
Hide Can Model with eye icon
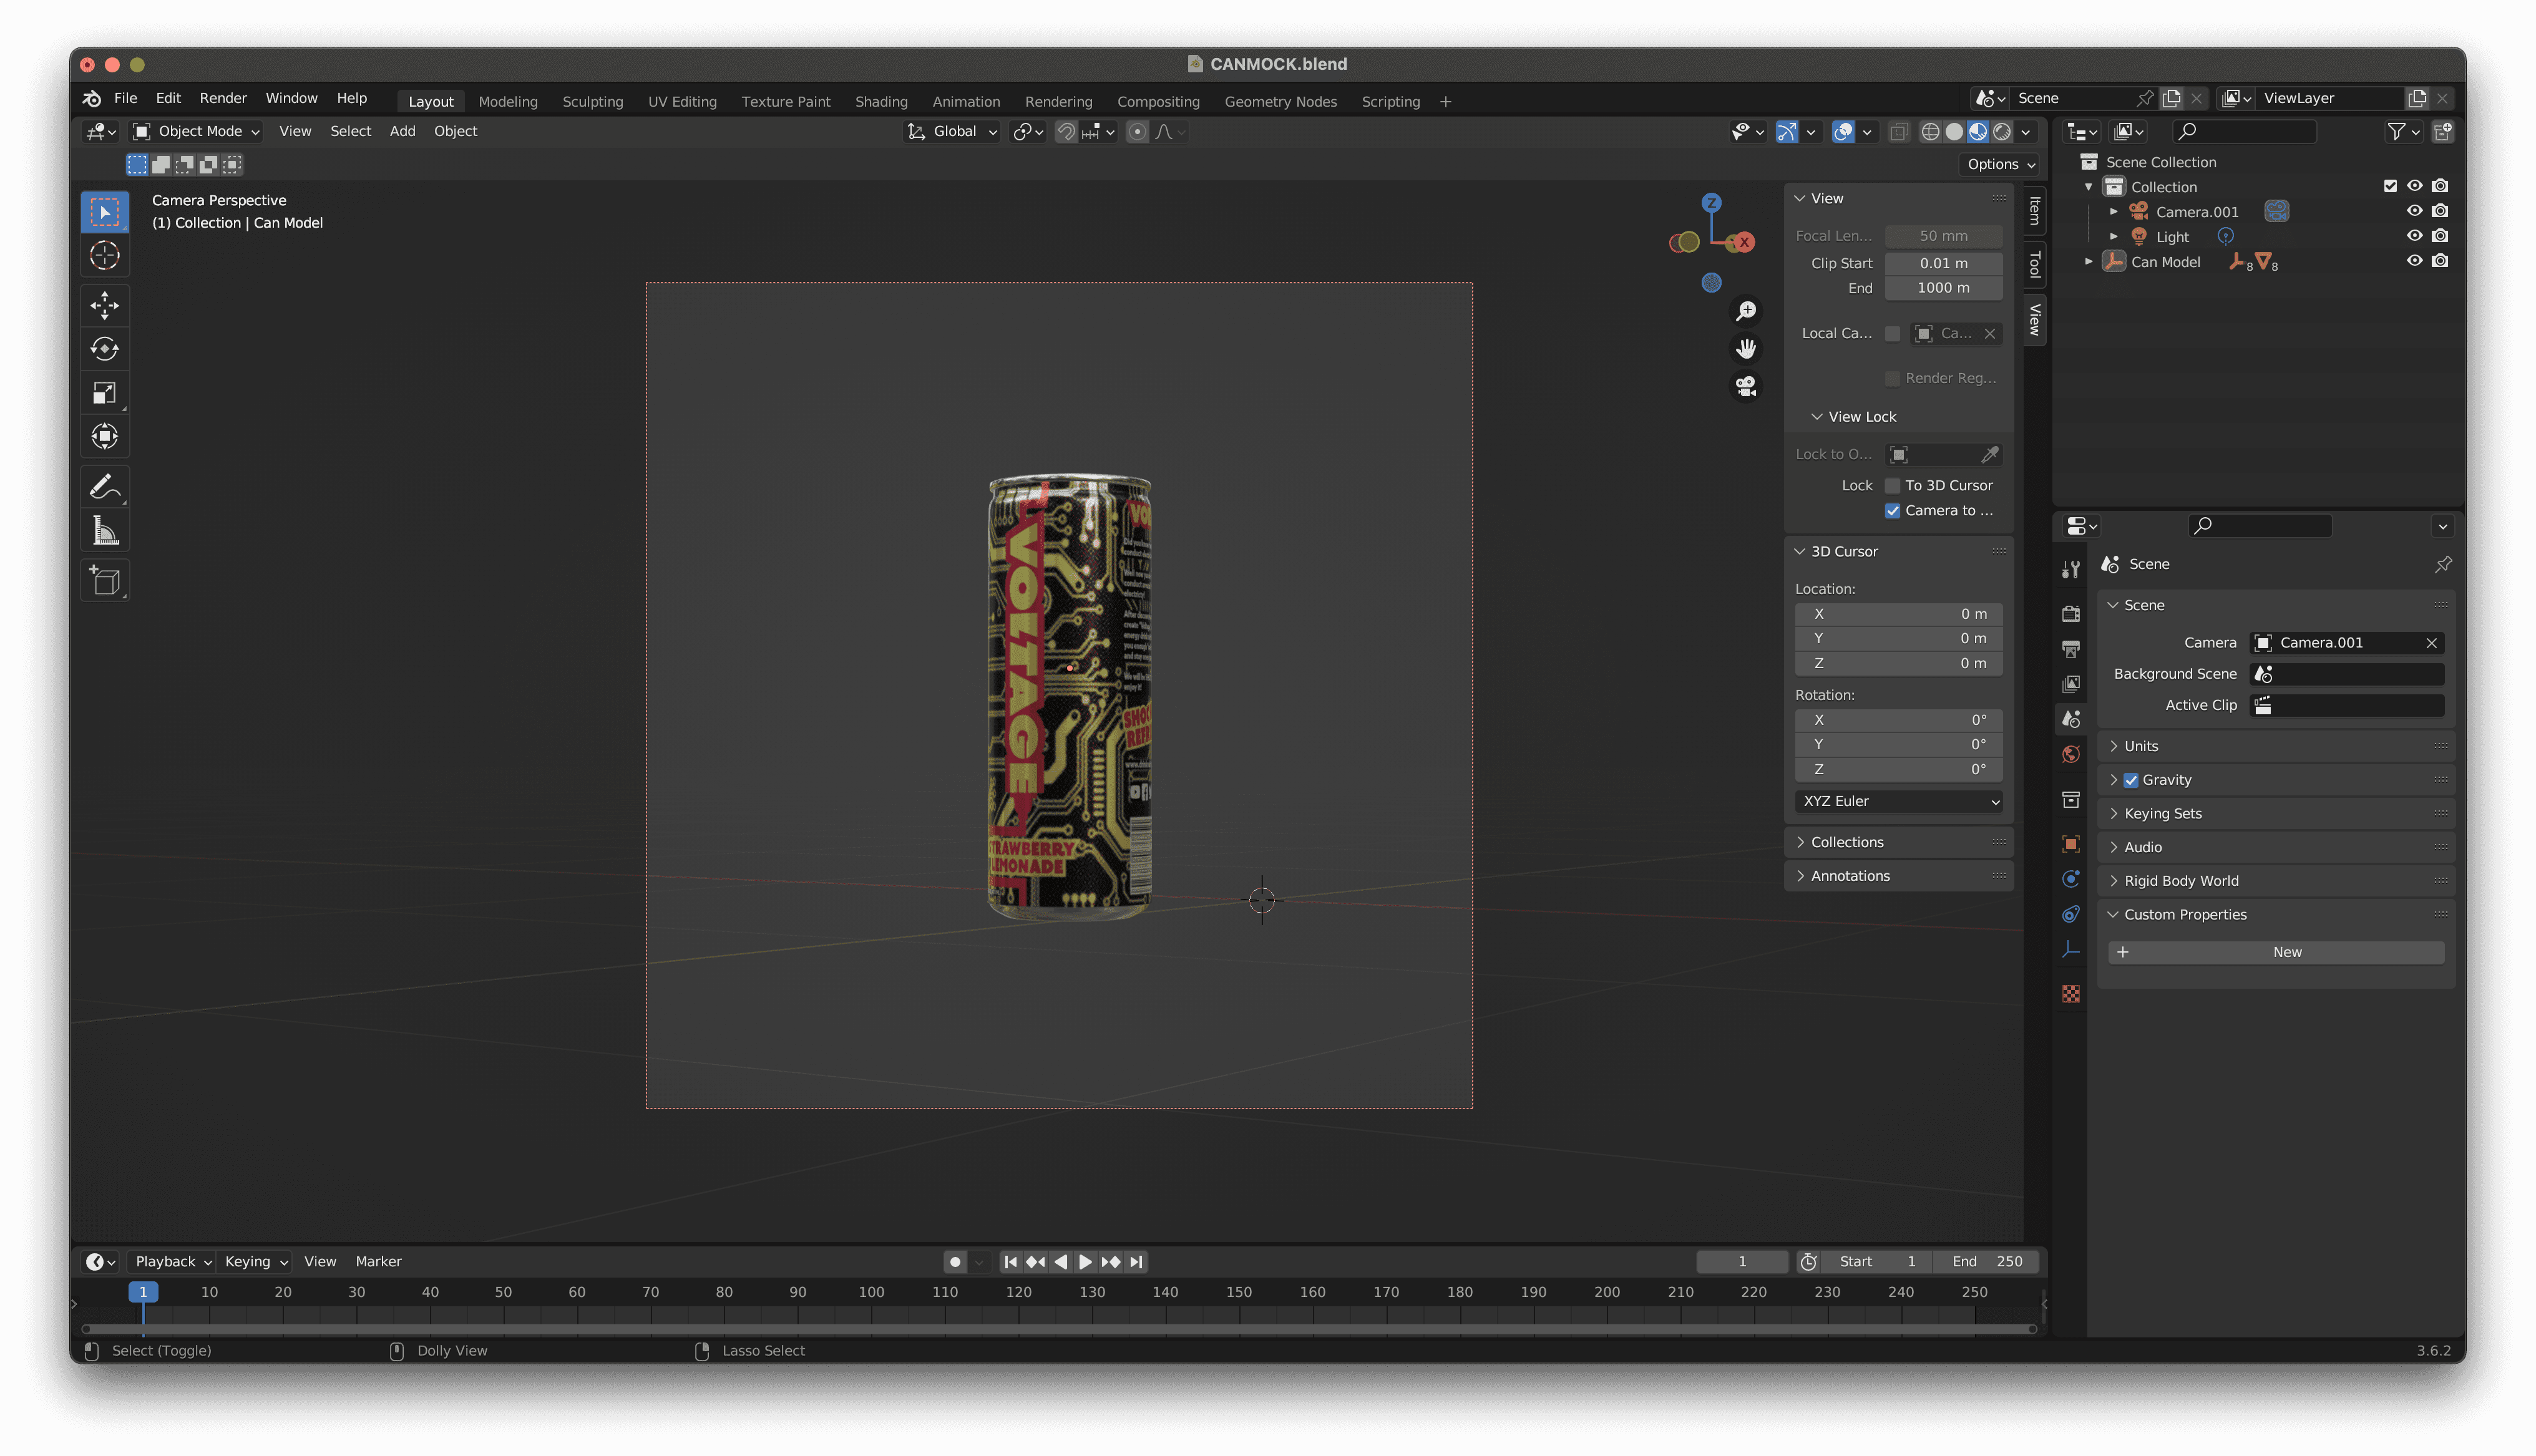coord(2414,261)
